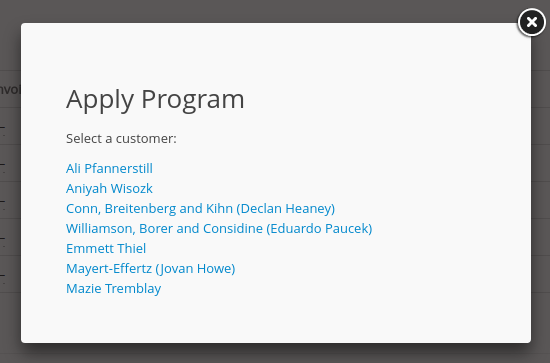This screenshot has width=550, height=363.
Task: Choose Aniyah Wisozk from customer list
Action: point(109,188)
